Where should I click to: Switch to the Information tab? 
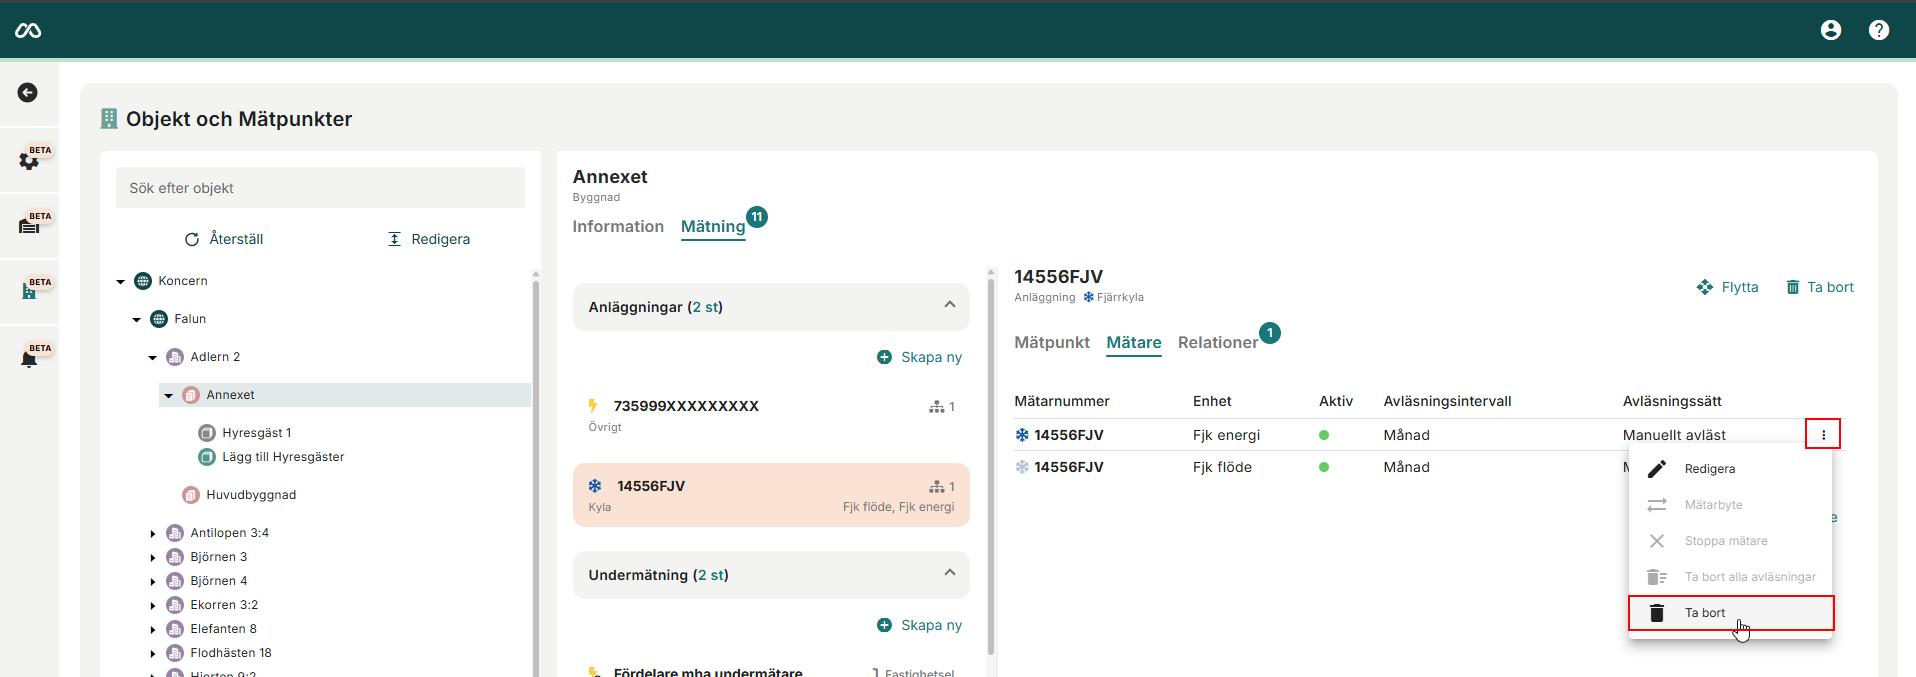pos(617,227)
